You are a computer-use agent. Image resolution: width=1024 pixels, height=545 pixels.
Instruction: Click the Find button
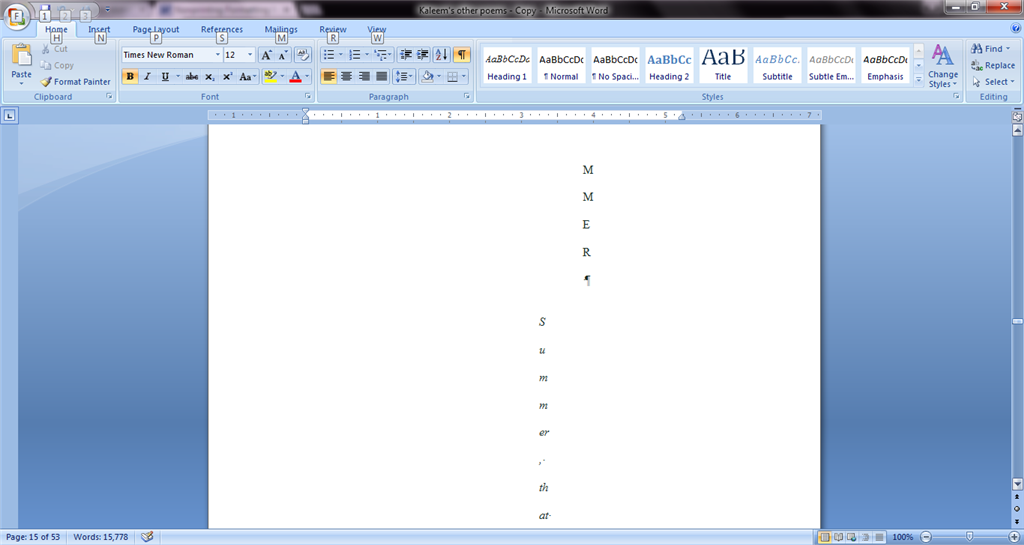pyautogui.click(x=990, y=49)
